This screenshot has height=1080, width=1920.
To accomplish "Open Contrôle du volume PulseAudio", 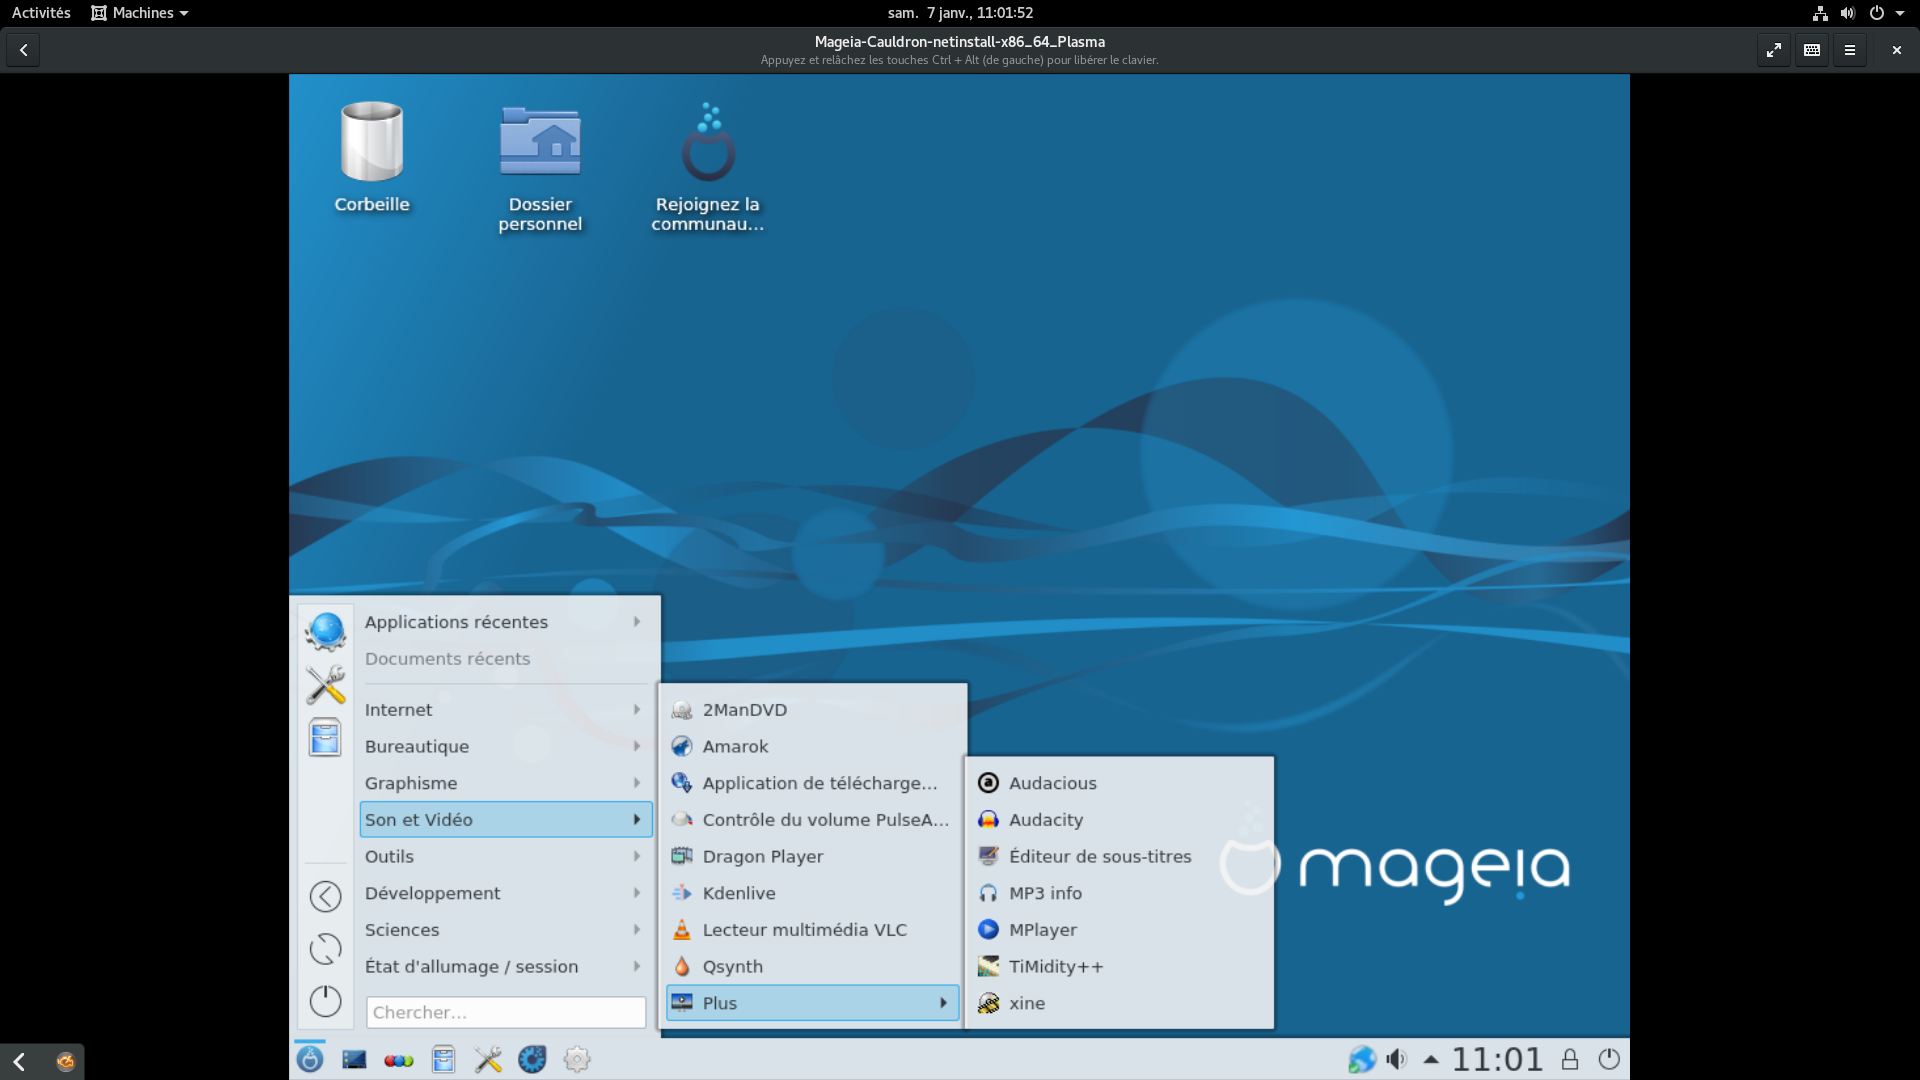I will pyautogui.click(x=812, y=820).
